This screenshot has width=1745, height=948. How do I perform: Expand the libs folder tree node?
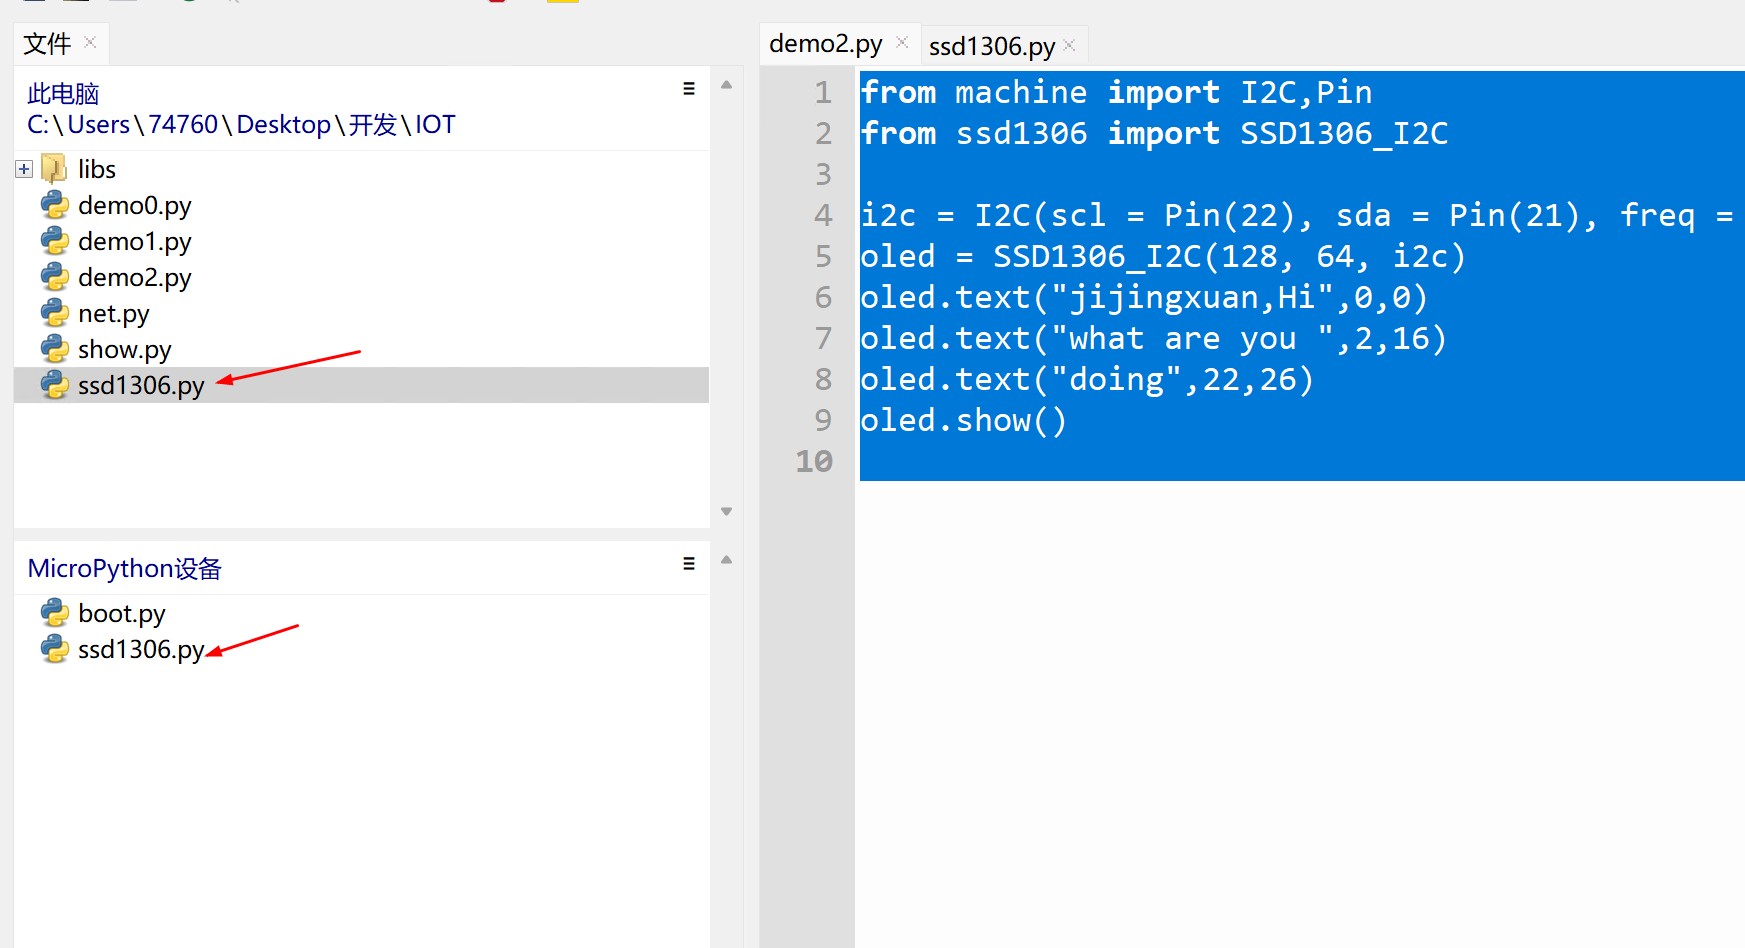[24, 169]
